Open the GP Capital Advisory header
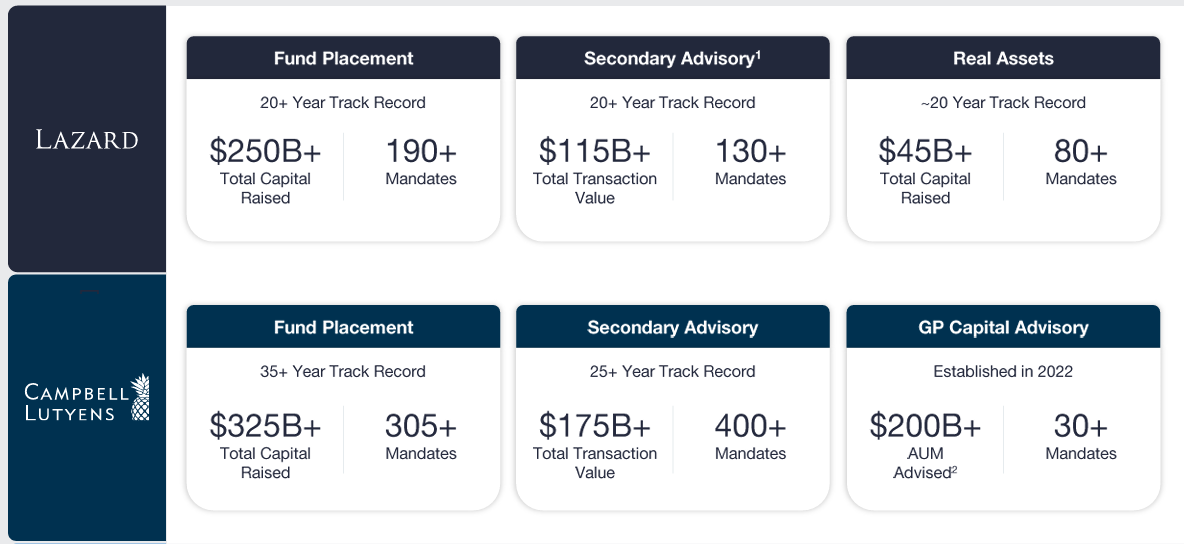 [1003, 328]
